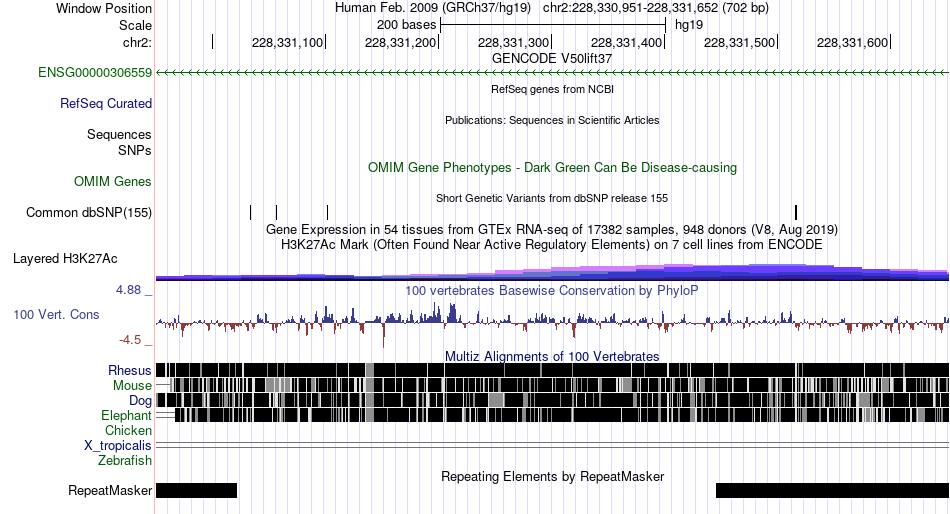
Task: Click the -4.5 conservation lower limit value
Action: click(130, 340)
